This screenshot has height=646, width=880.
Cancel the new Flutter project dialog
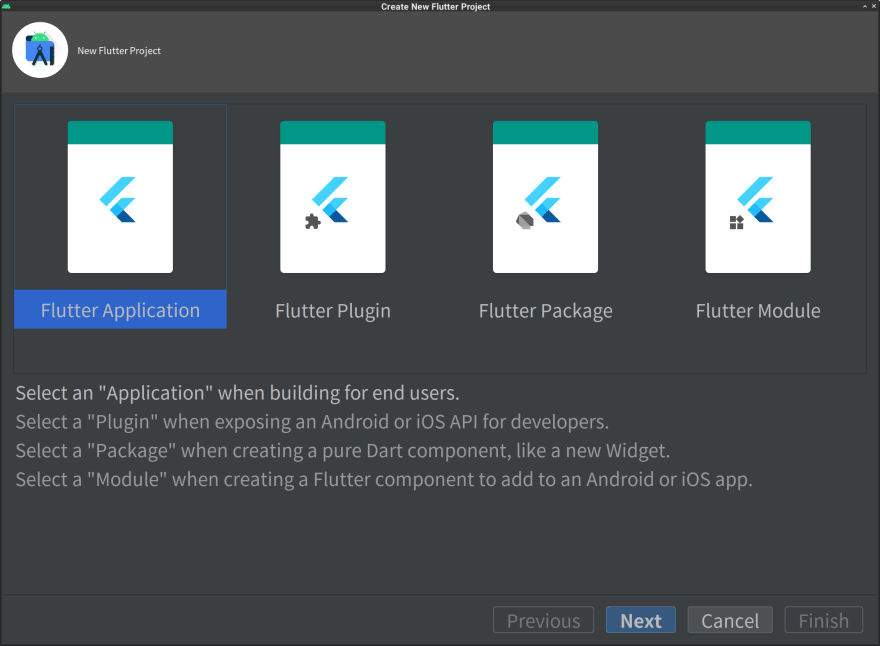[x=730, y=620]
